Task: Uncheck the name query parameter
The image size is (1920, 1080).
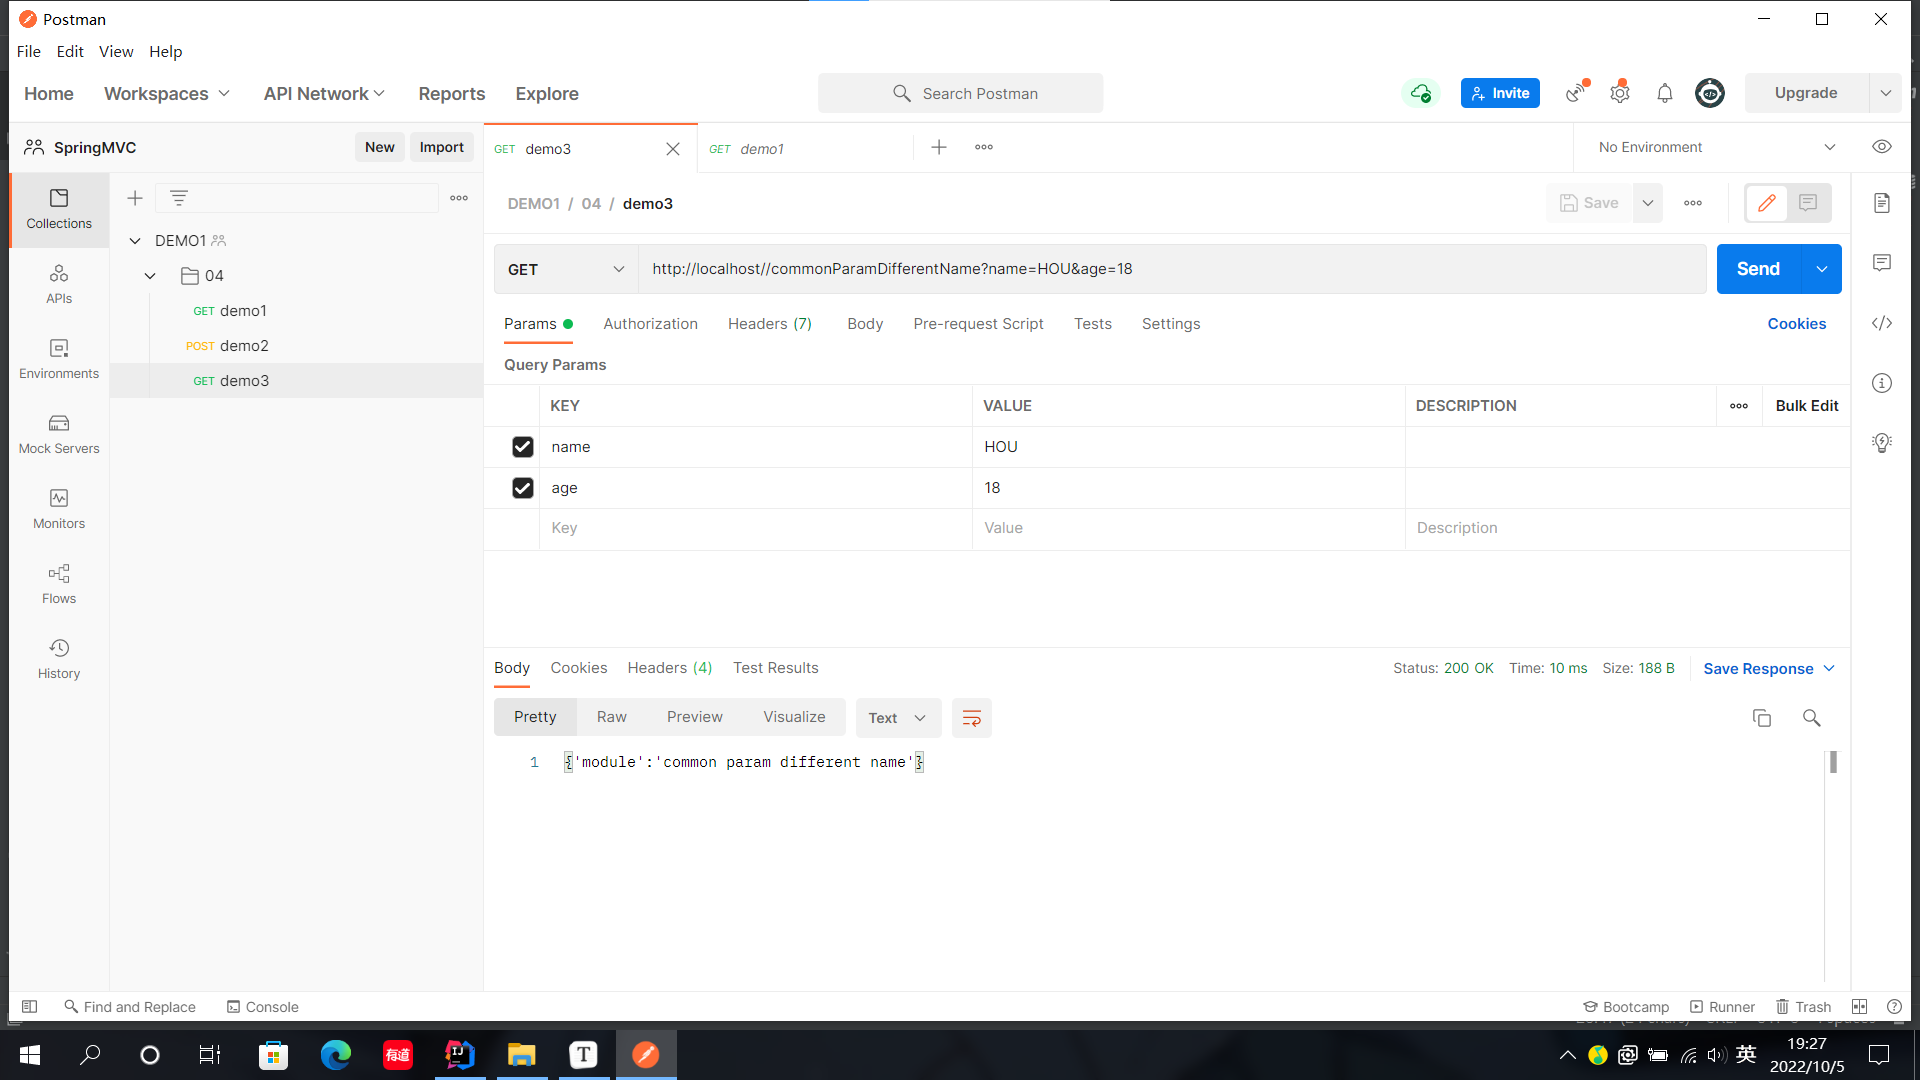Action: [x=522, y=447]
